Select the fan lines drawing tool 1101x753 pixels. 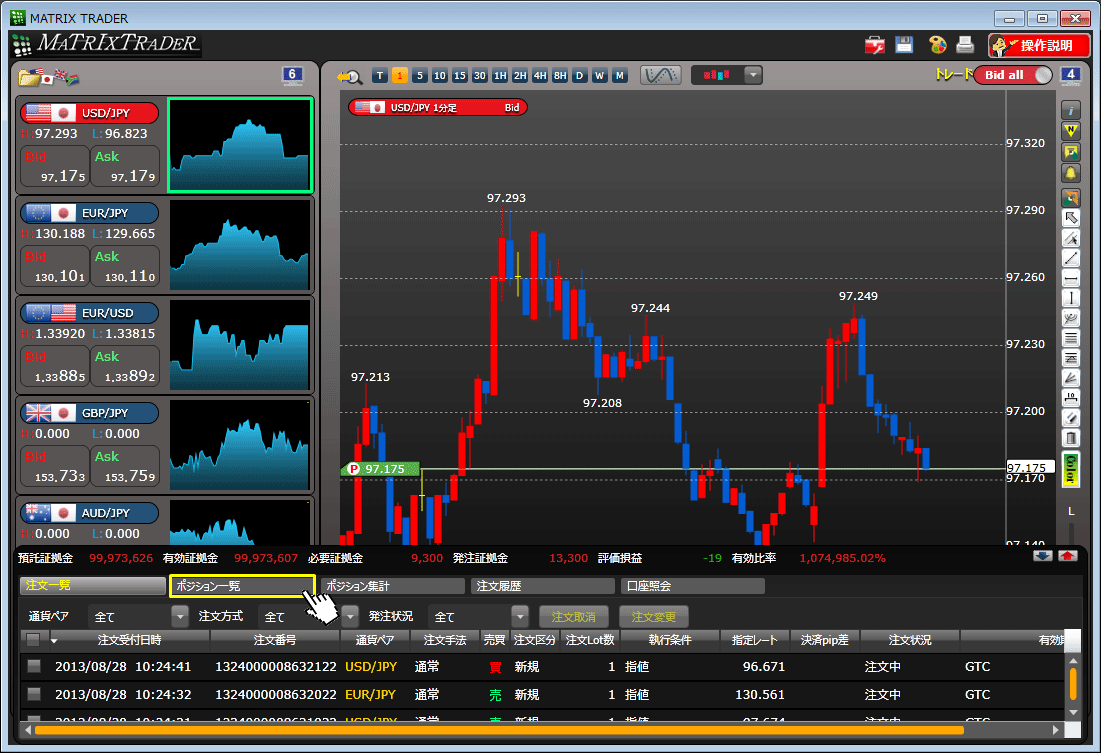(x=1070, y=379)
